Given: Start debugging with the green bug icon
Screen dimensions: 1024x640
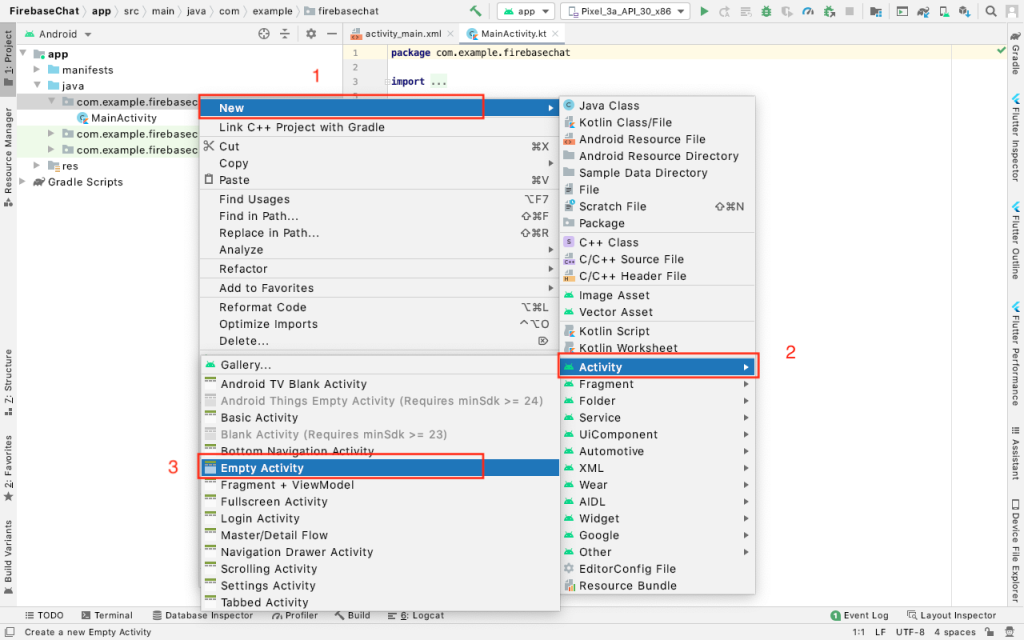Looking at the screenshot, I should point(766,11).
